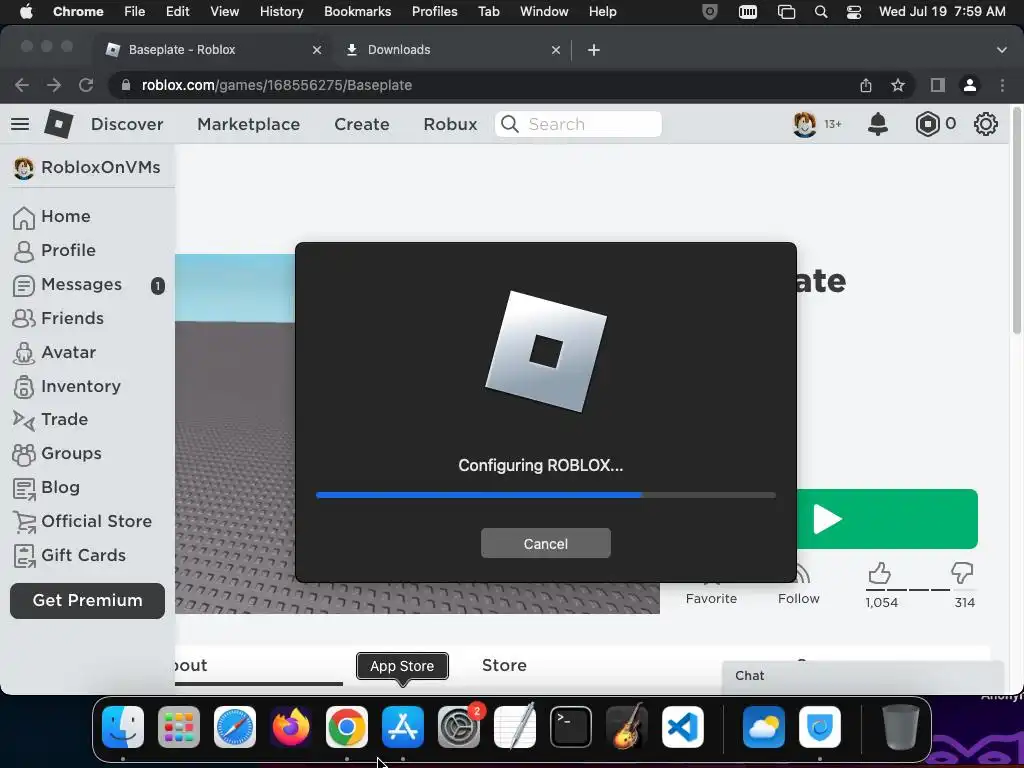Open the Apple menu
Screen dimensions: 1024x768
tap(26, 12)
